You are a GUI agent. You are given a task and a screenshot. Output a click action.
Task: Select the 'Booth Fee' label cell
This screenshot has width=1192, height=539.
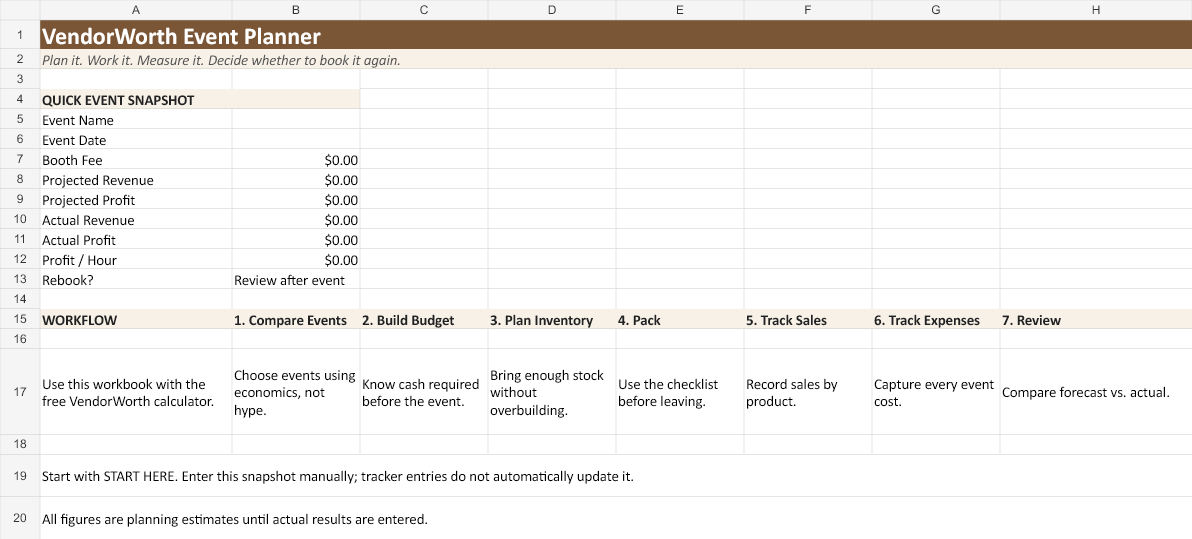pos(135,160)
